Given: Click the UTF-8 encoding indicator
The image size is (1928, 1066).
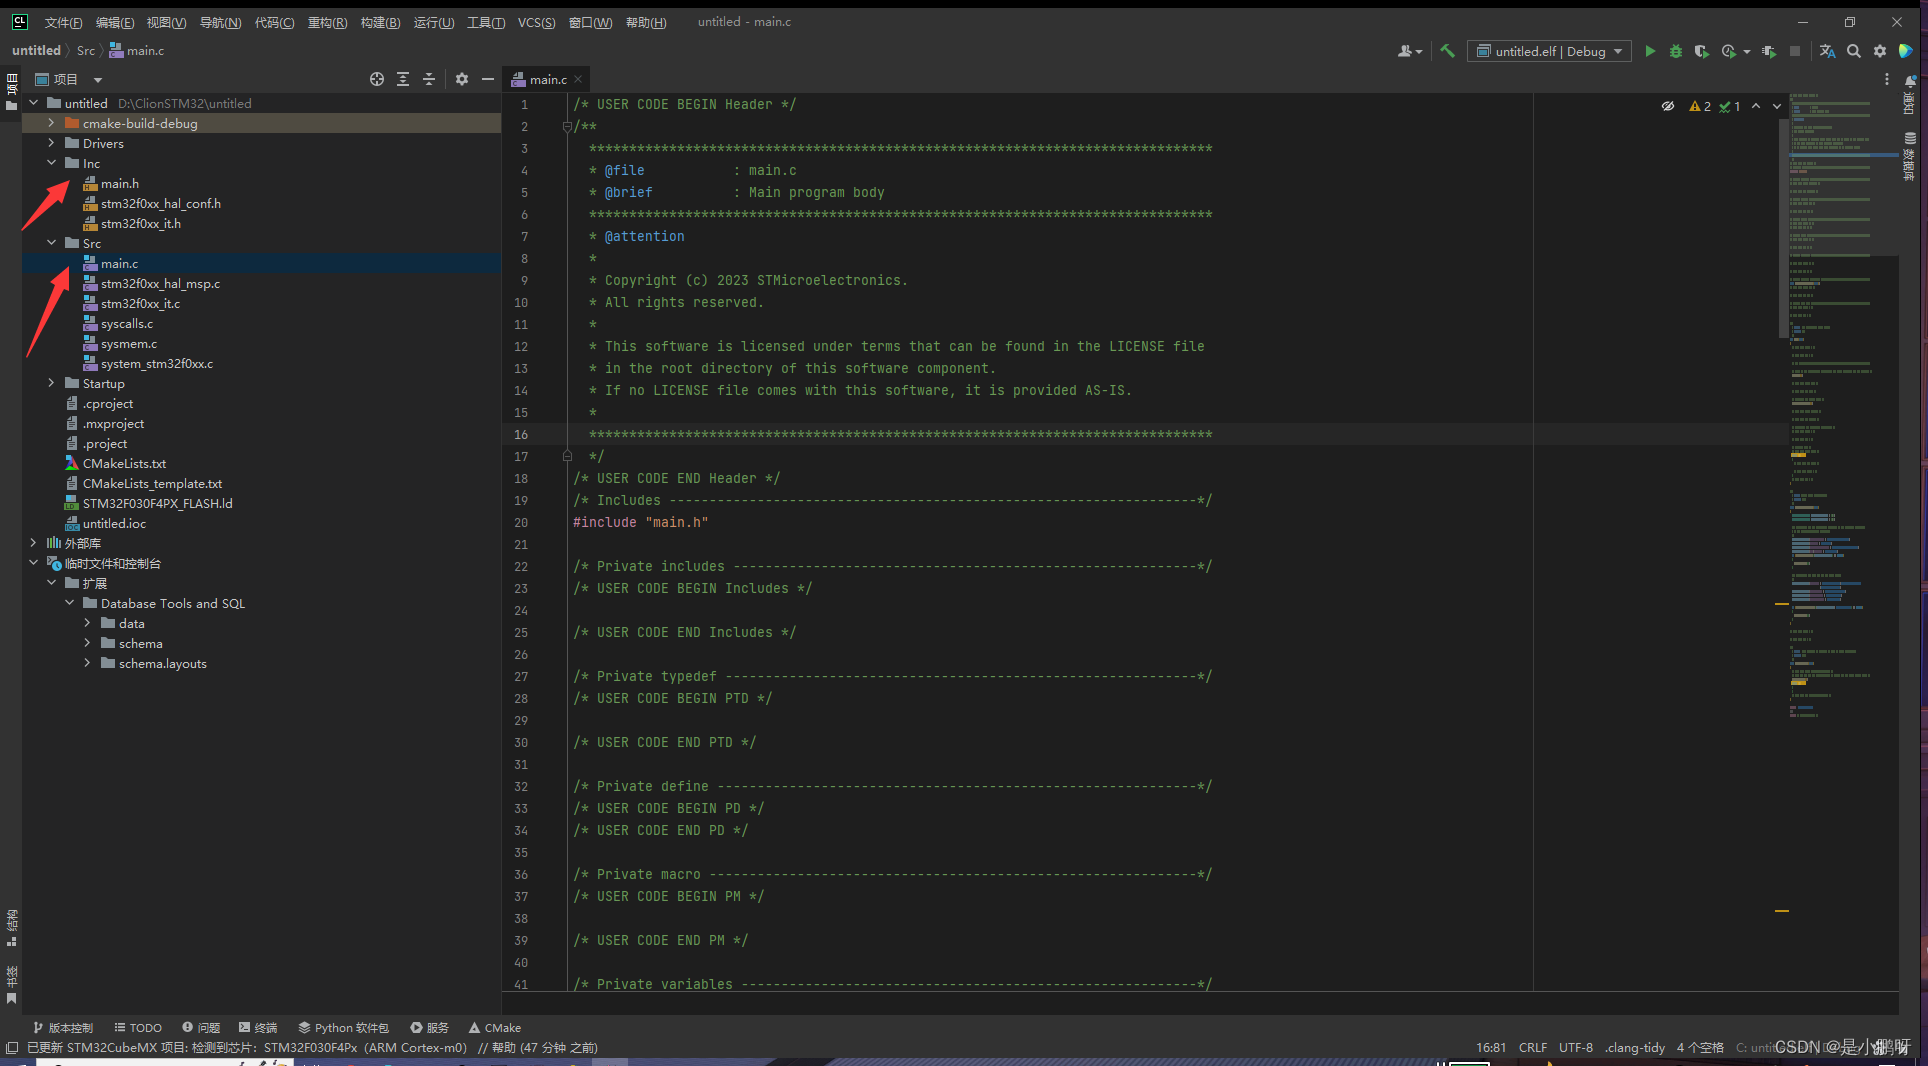Looking at the screenshot, I should point(1576,1047).
